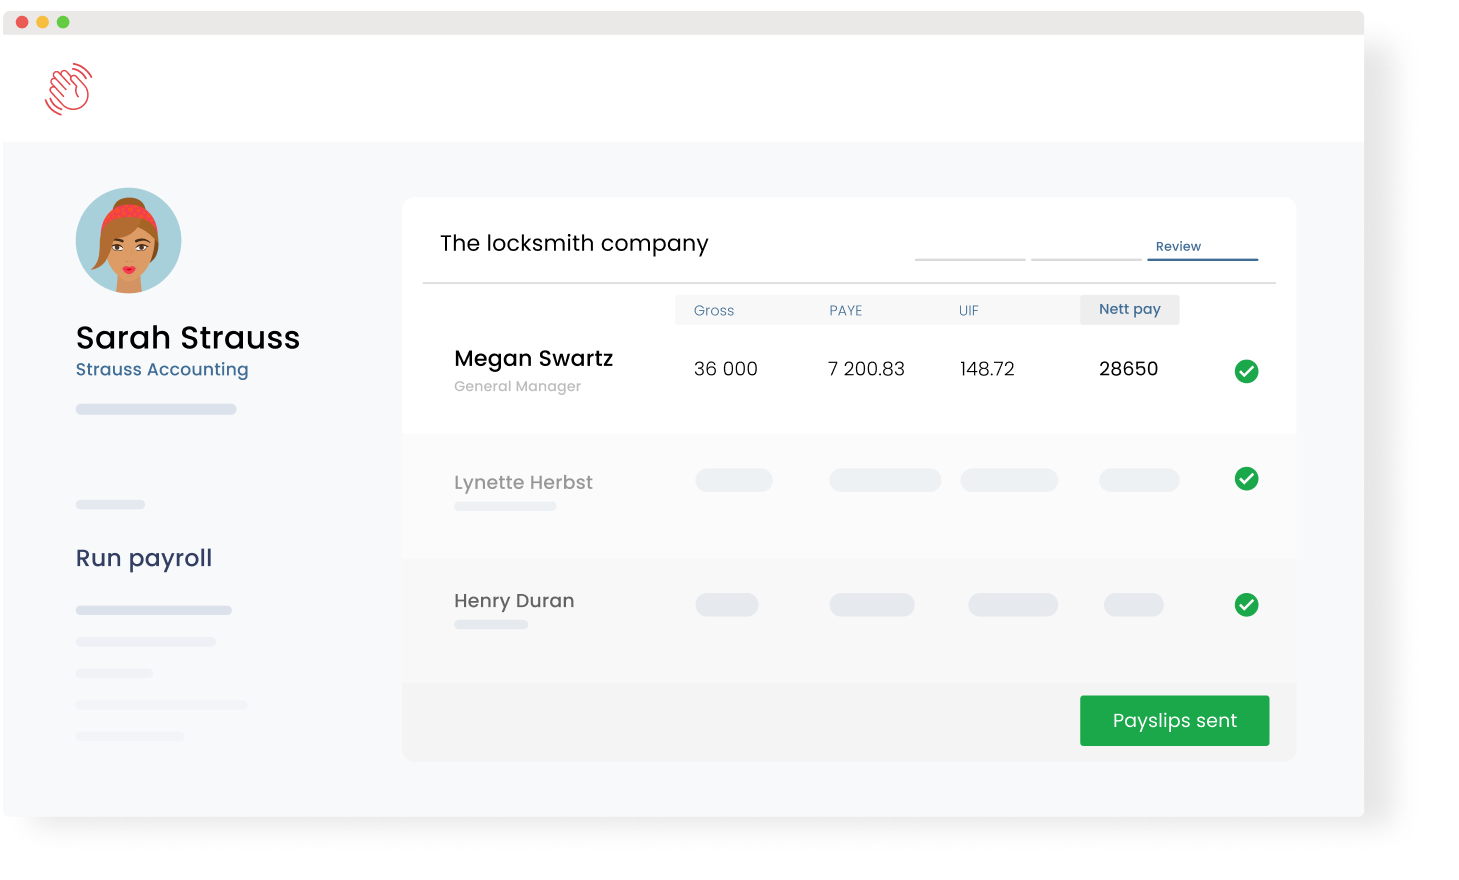
Task: Click PAYE value 7 200.83
Action: tap(866, 369)
